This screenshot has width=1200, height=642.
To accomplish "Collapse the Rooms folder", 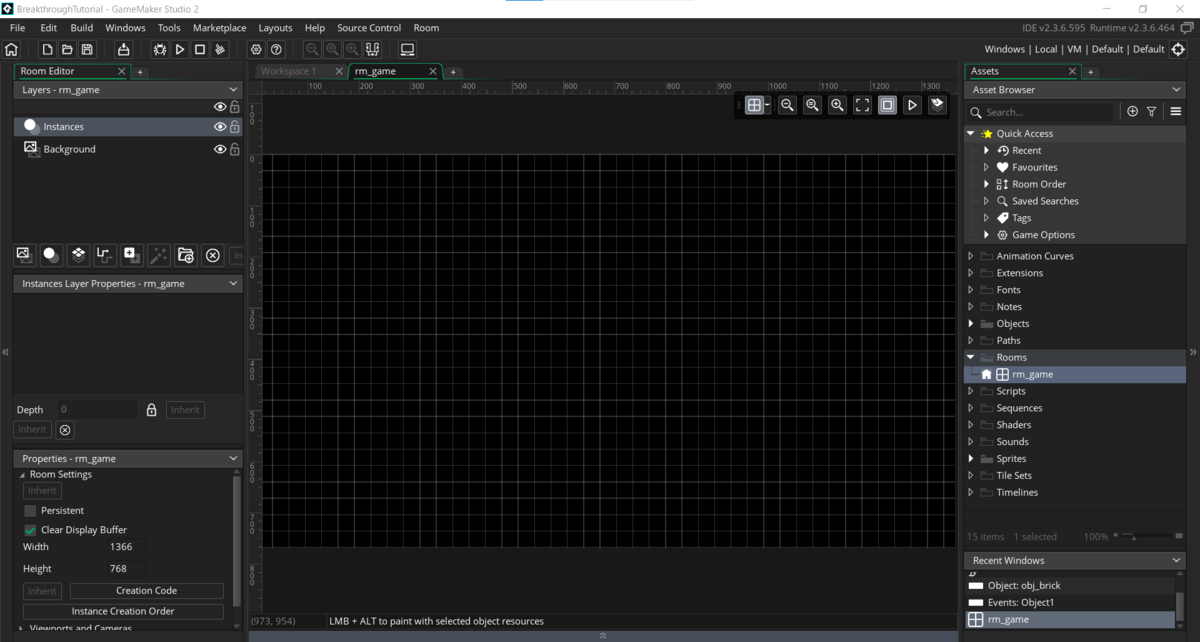I will 969,356.
